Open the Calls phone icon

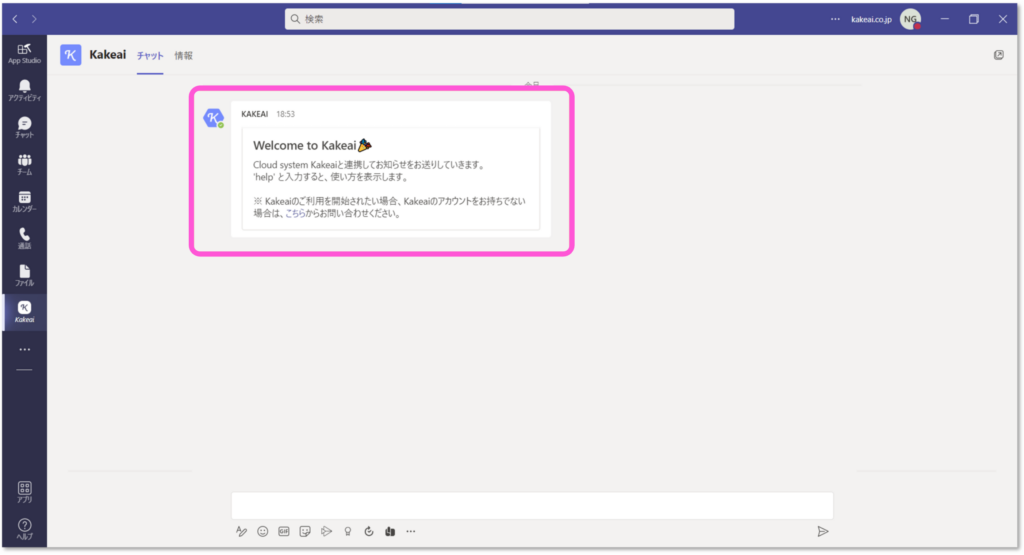(x=24, y=238)
